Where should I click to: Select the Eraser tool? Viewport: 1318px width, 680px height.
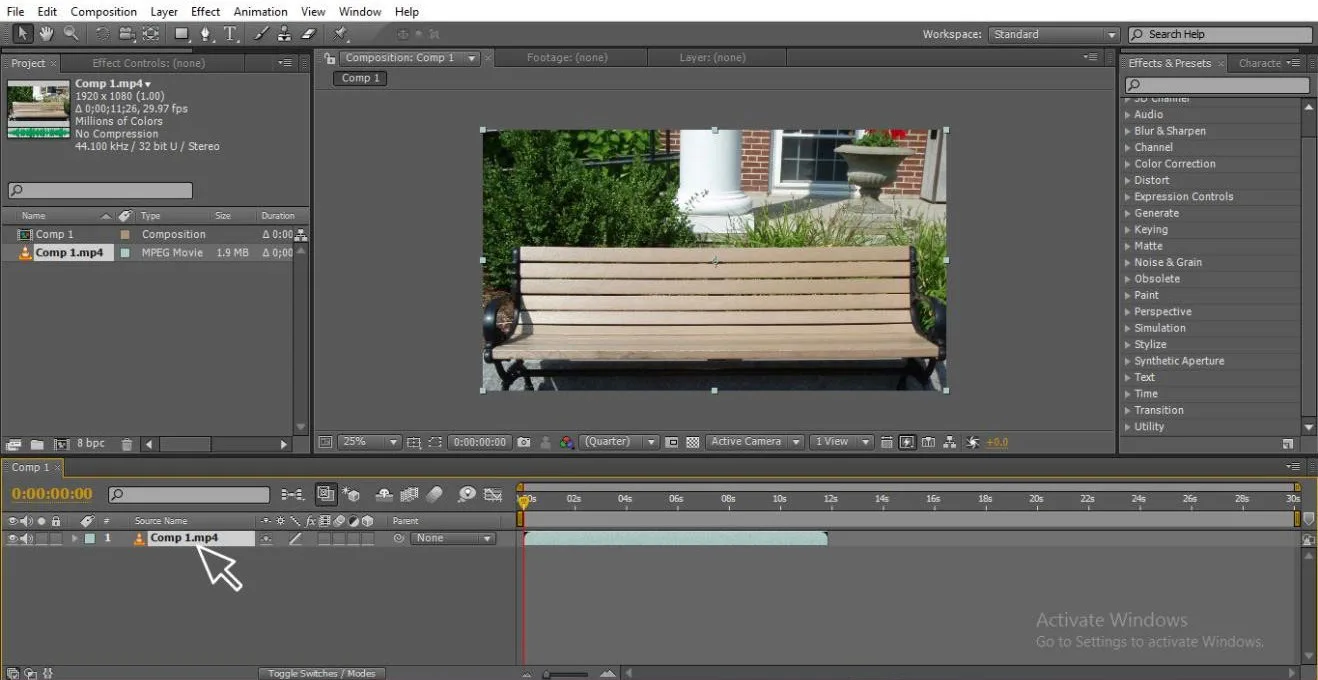click(308, 34)
